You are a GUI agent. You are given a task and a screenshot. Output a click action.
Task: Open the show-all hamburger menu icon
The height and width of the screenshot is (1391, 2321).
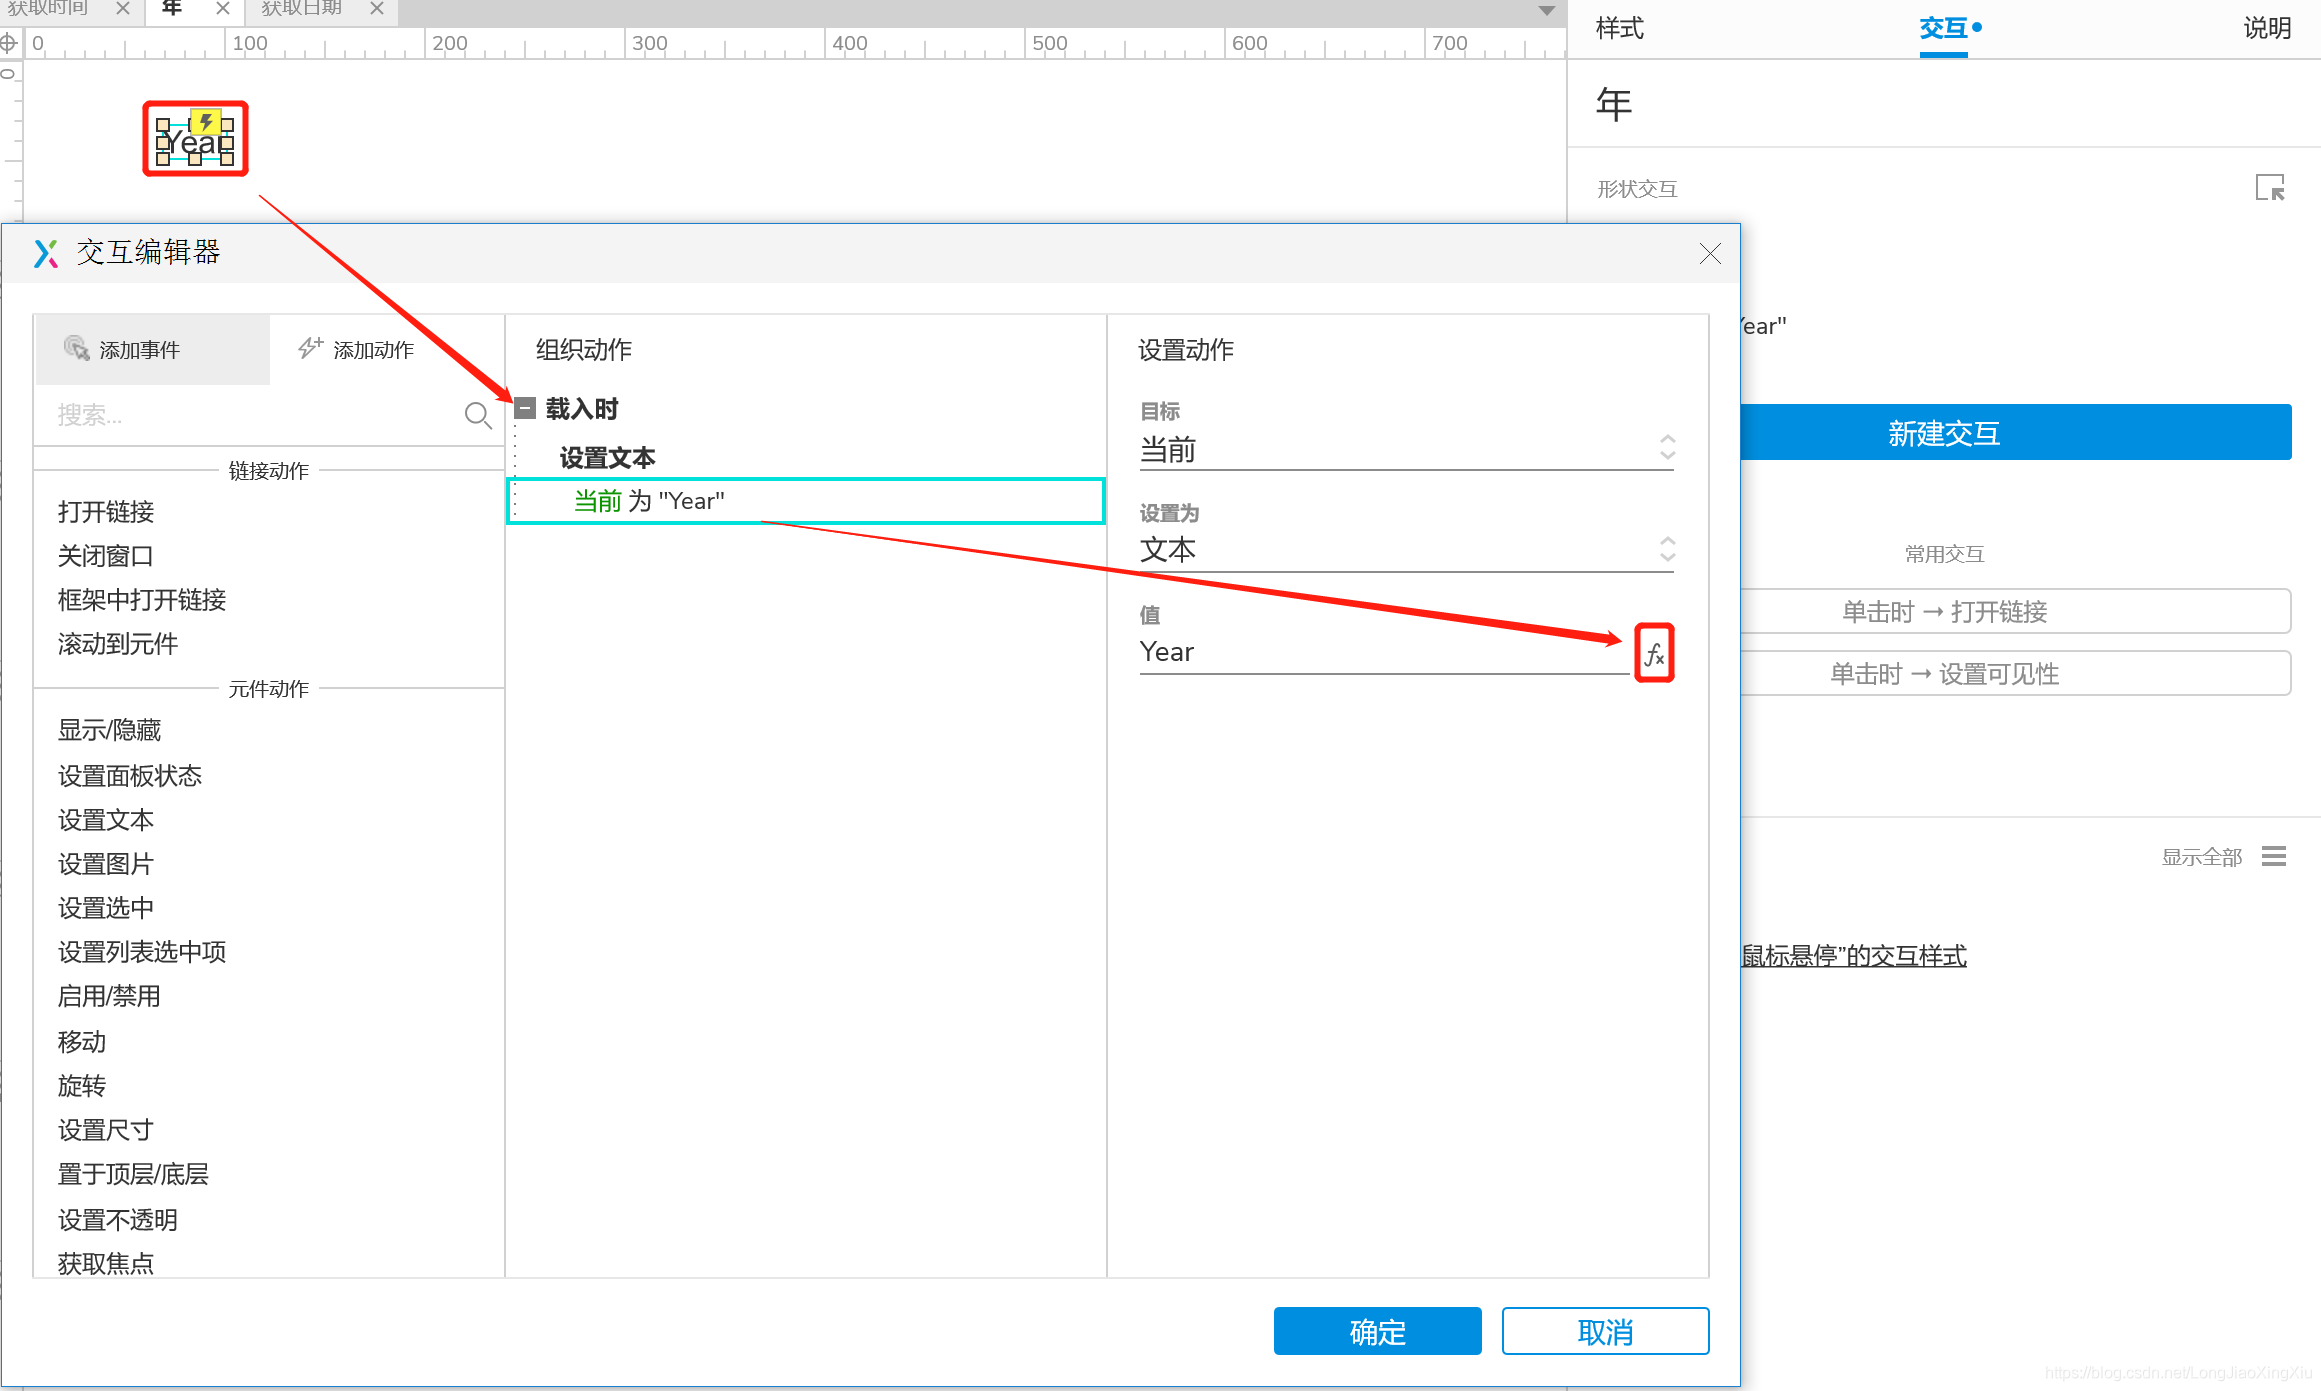pyautogui.click(x=2274, y=857)
